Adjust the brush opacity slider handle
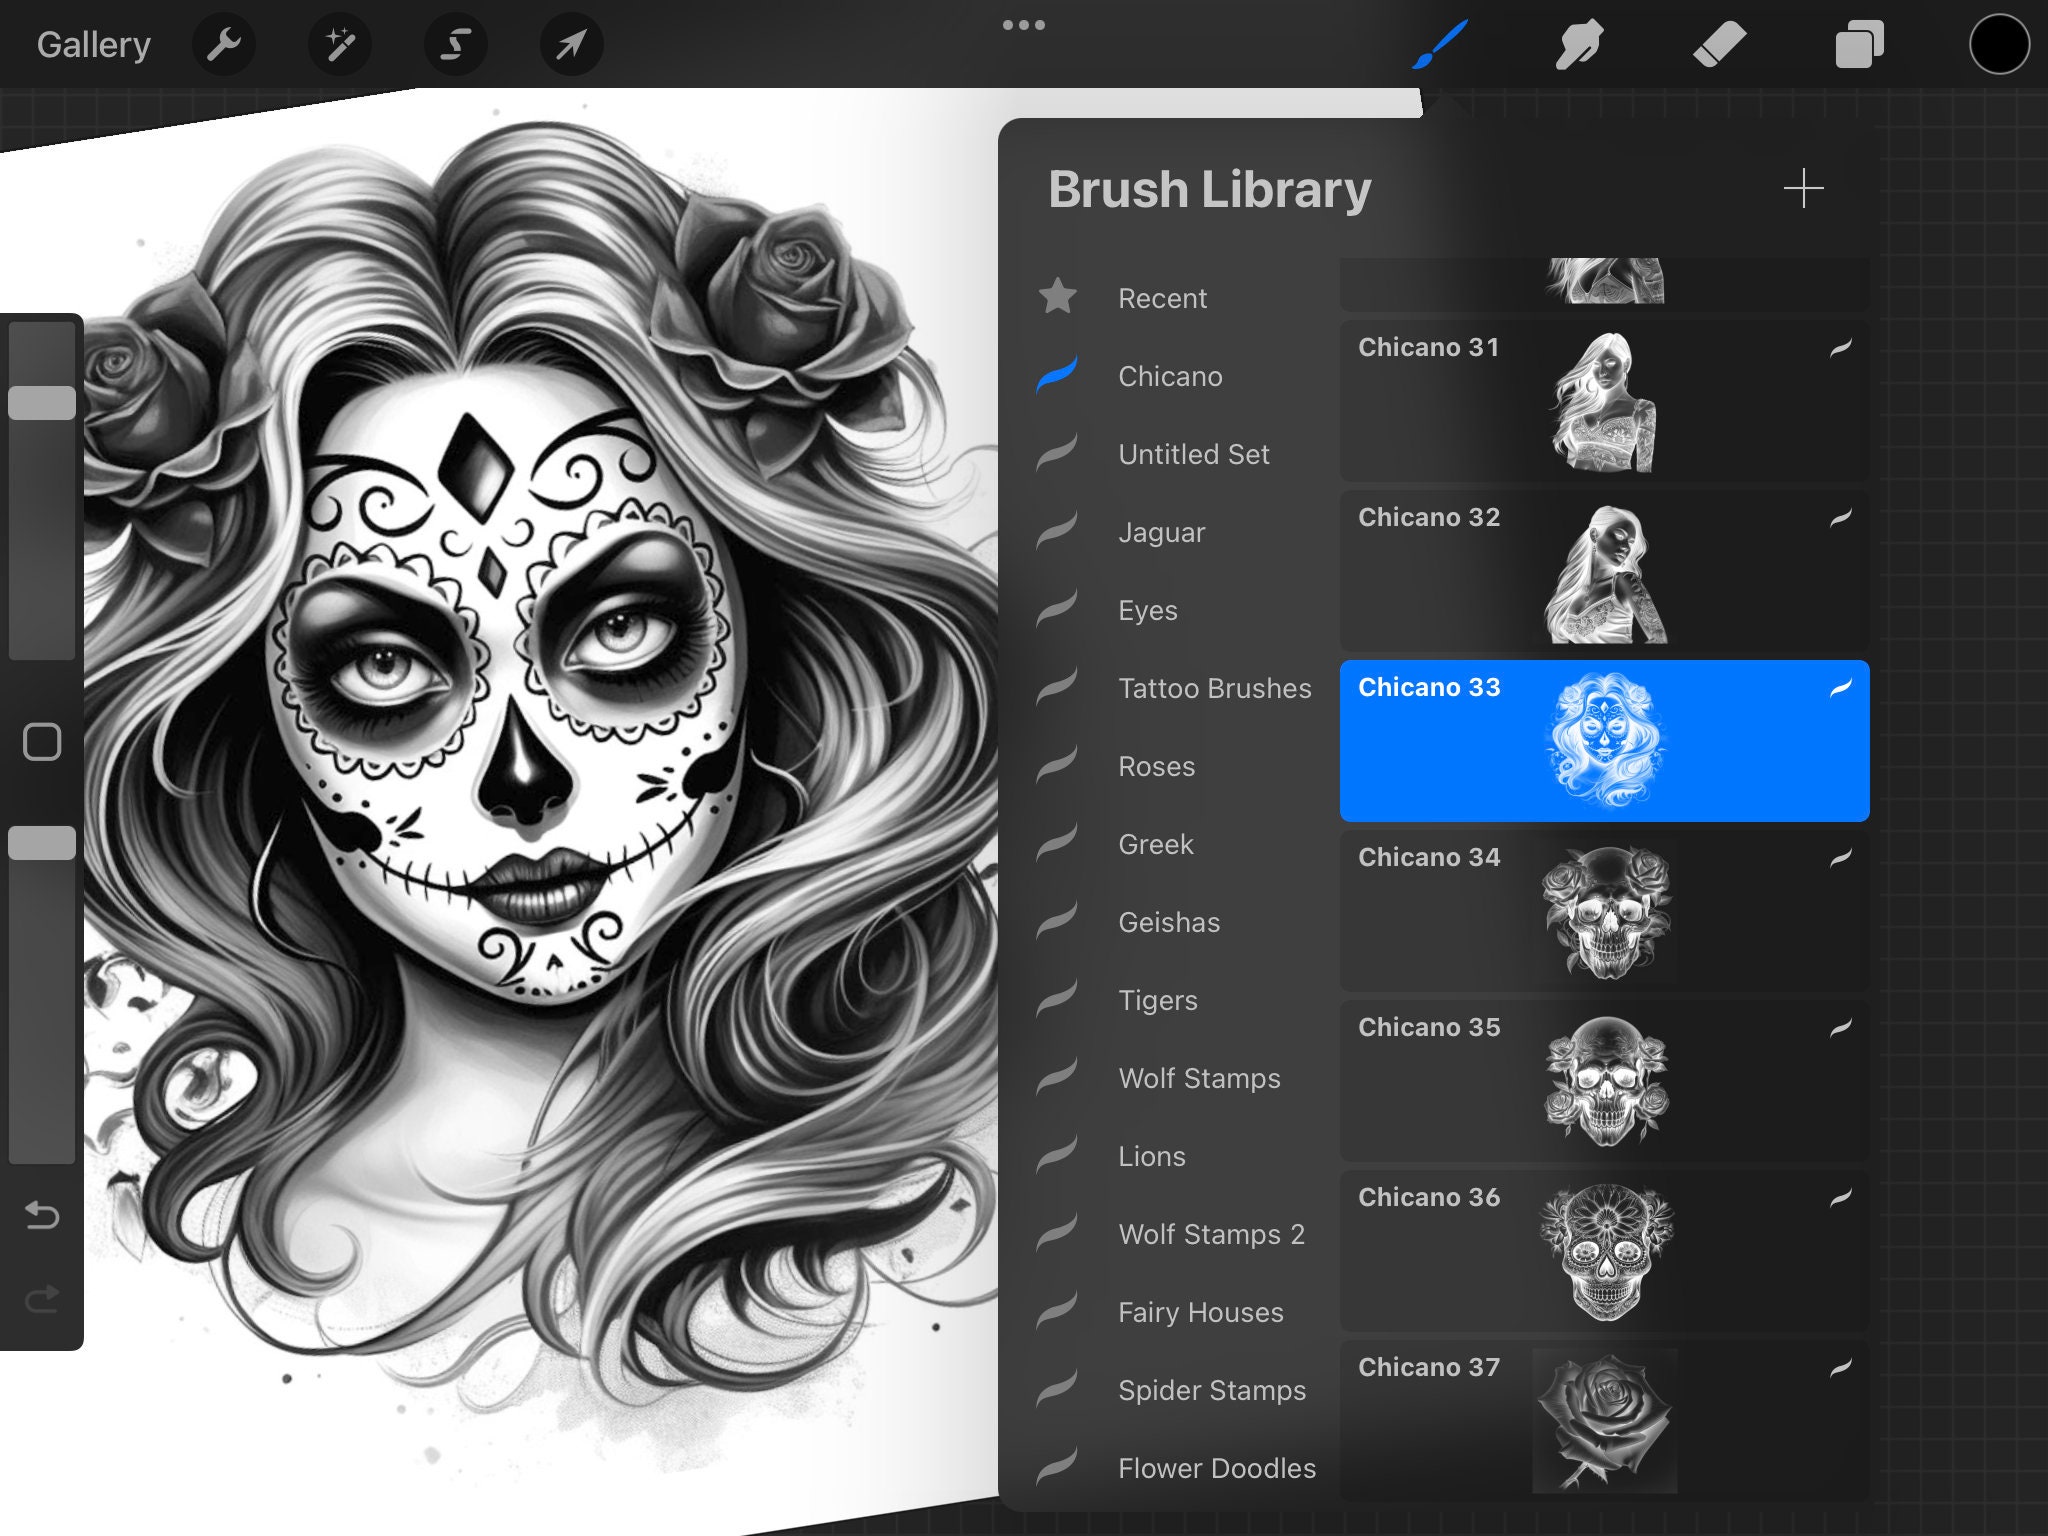This screenshot has width=2048, height=1536. click(x=42, y=843)
